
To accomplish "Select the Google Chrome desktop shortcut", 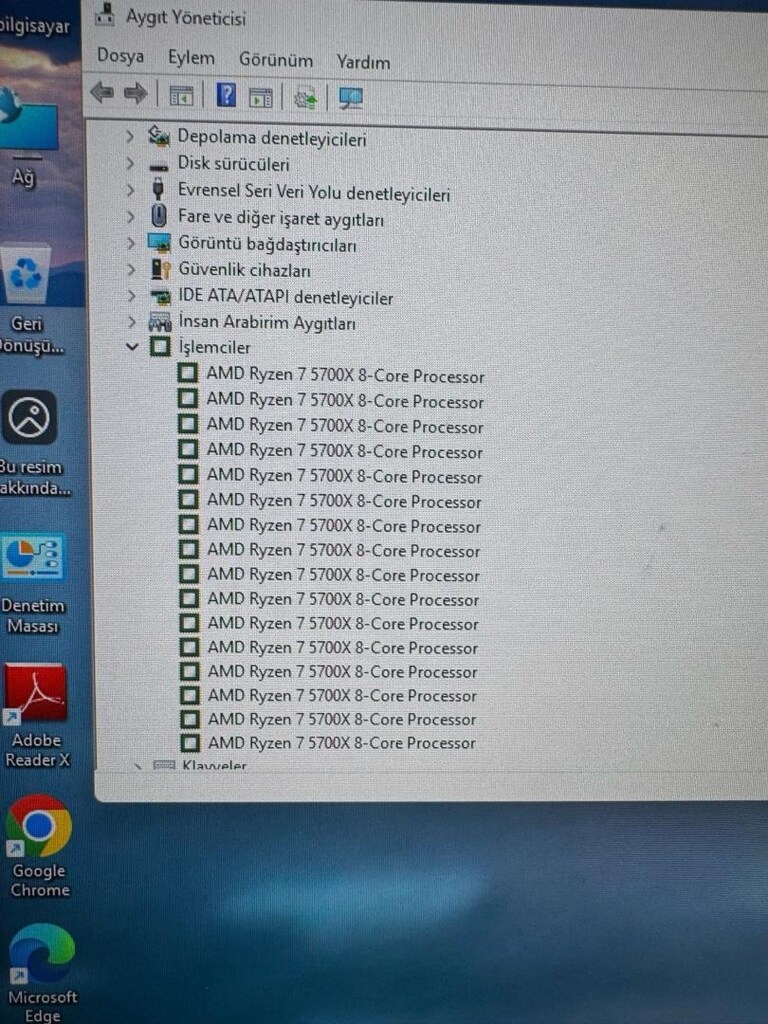I will coord(39,846).
